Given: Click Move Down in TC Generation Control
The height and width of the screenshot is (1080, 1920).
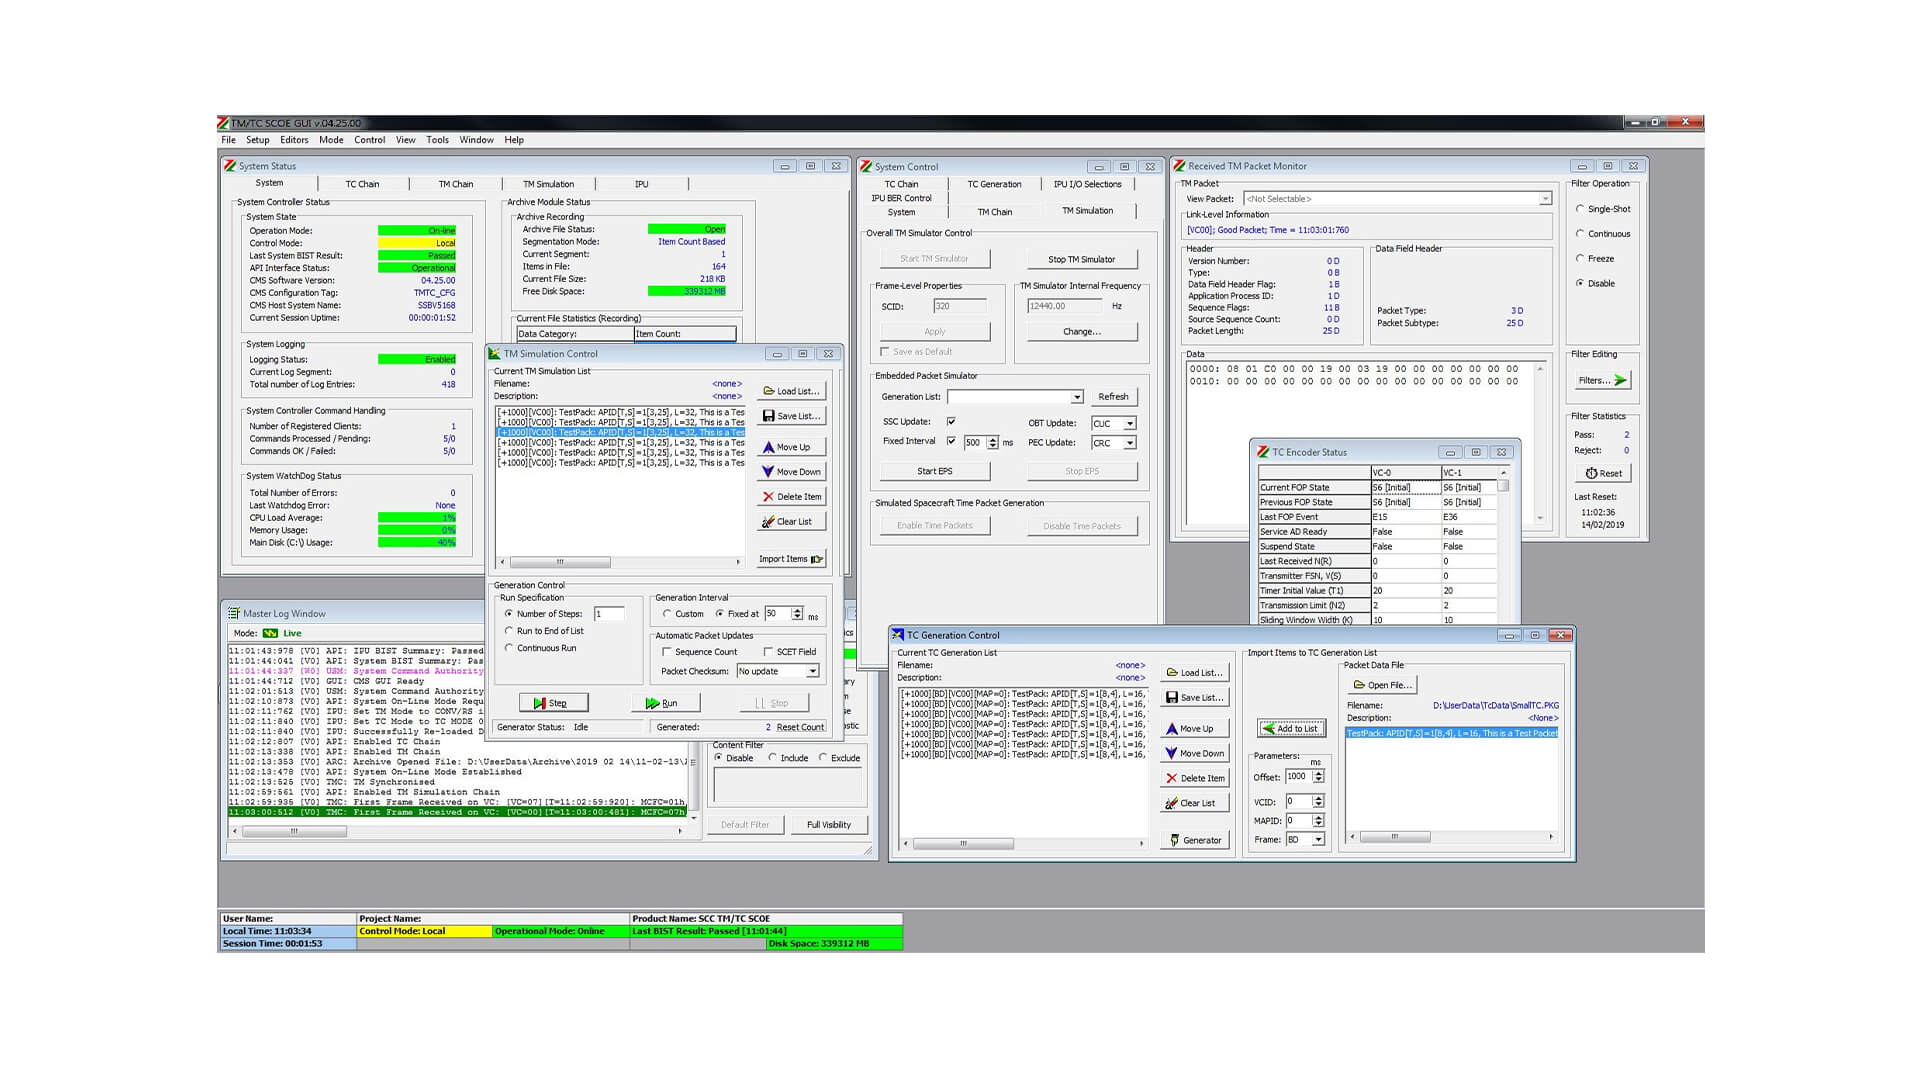Looking at the screenshot, I should tap(1194, 754).
